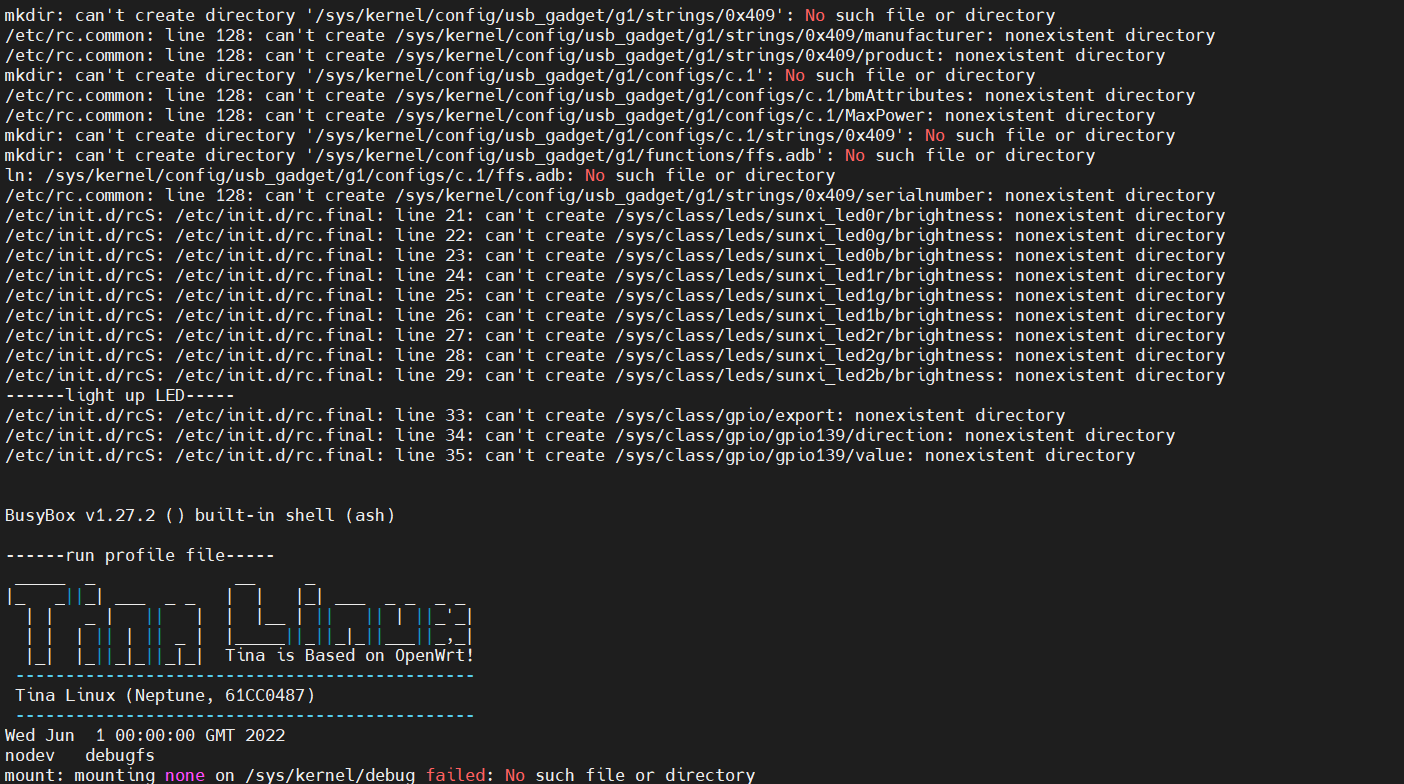The width and height of the screenshot is (1404, 784).
Task: Click the BusyBox v1.27.2 shell banner line
Action: coord(200,516)
